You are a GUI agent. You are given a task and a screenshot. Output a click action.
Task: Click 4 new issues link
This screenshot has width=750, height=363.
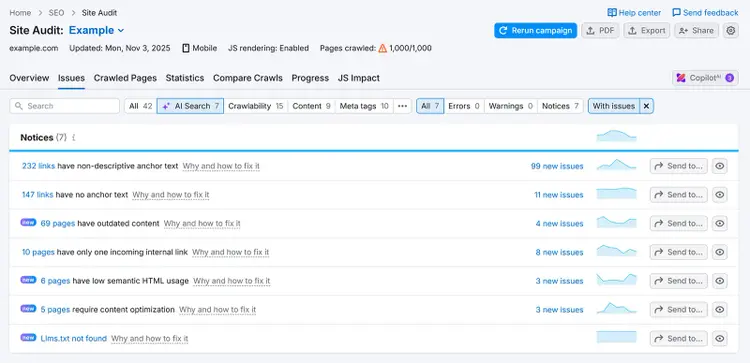click(560, 223)
